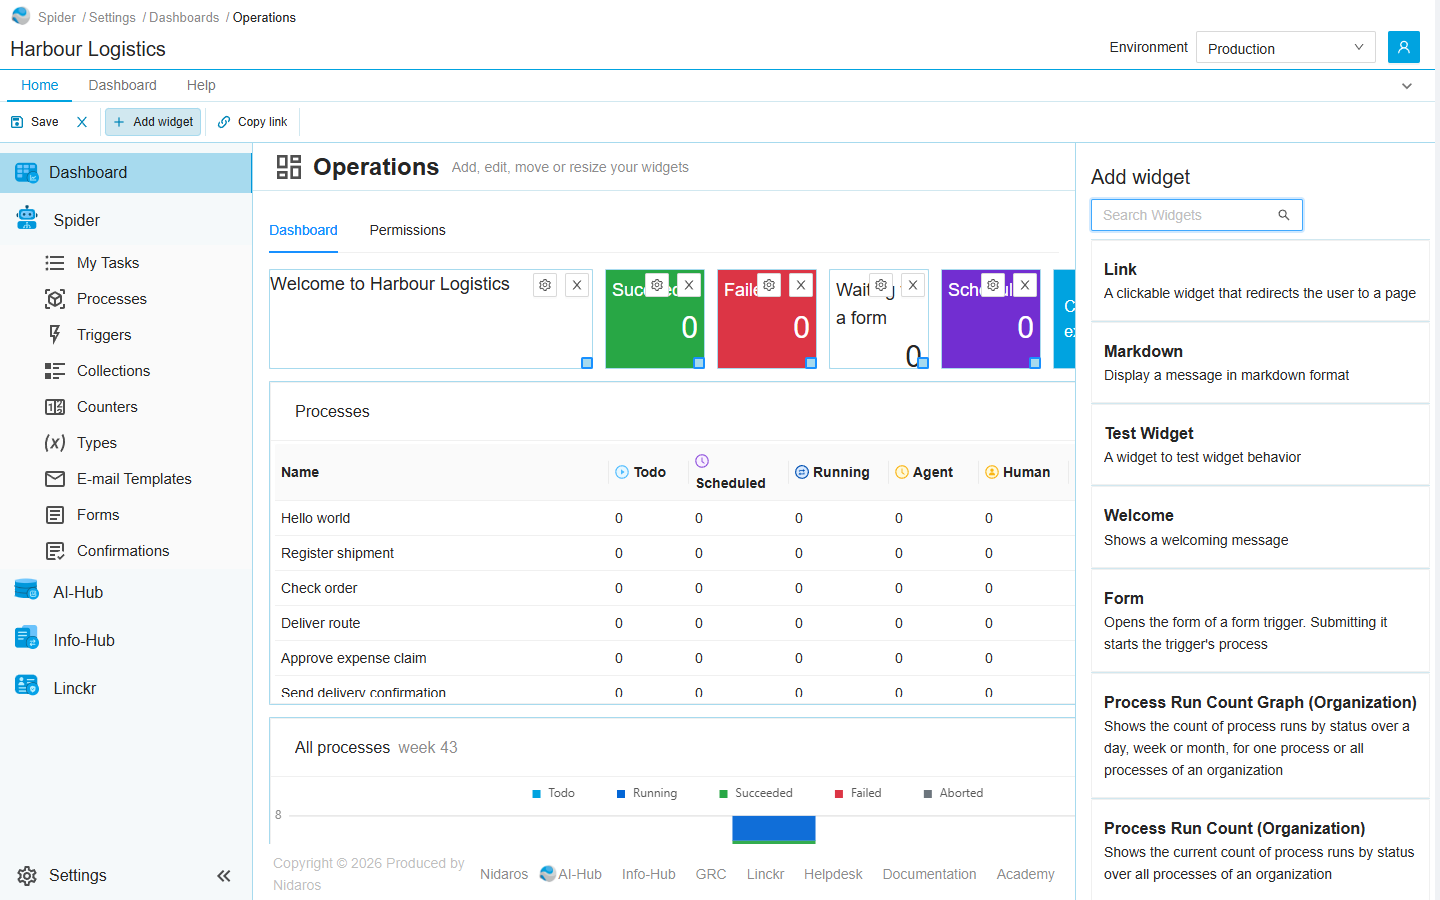Toggle the Succeeded legend series

coord(756,793)
